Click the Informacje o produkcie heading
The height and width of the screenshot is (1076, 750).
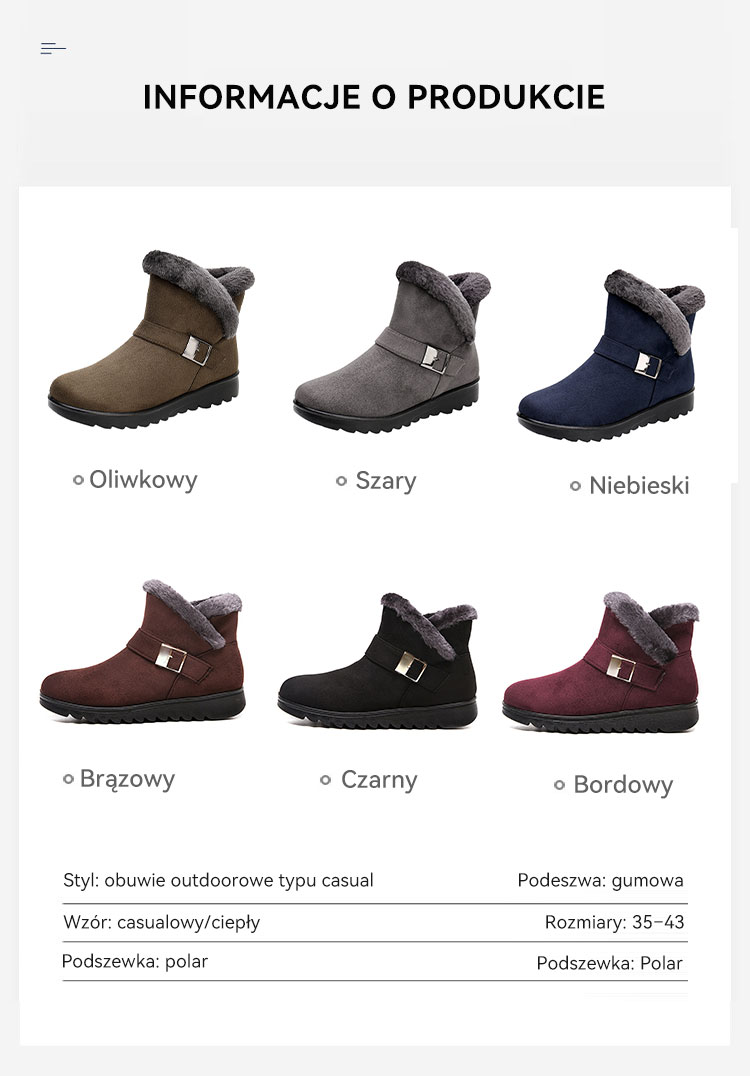(x=374, y=97)
